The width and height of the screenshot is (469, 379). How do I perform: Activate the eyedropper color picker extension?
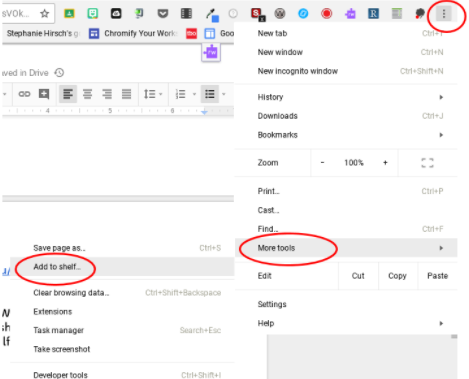(x=211, y=15)
